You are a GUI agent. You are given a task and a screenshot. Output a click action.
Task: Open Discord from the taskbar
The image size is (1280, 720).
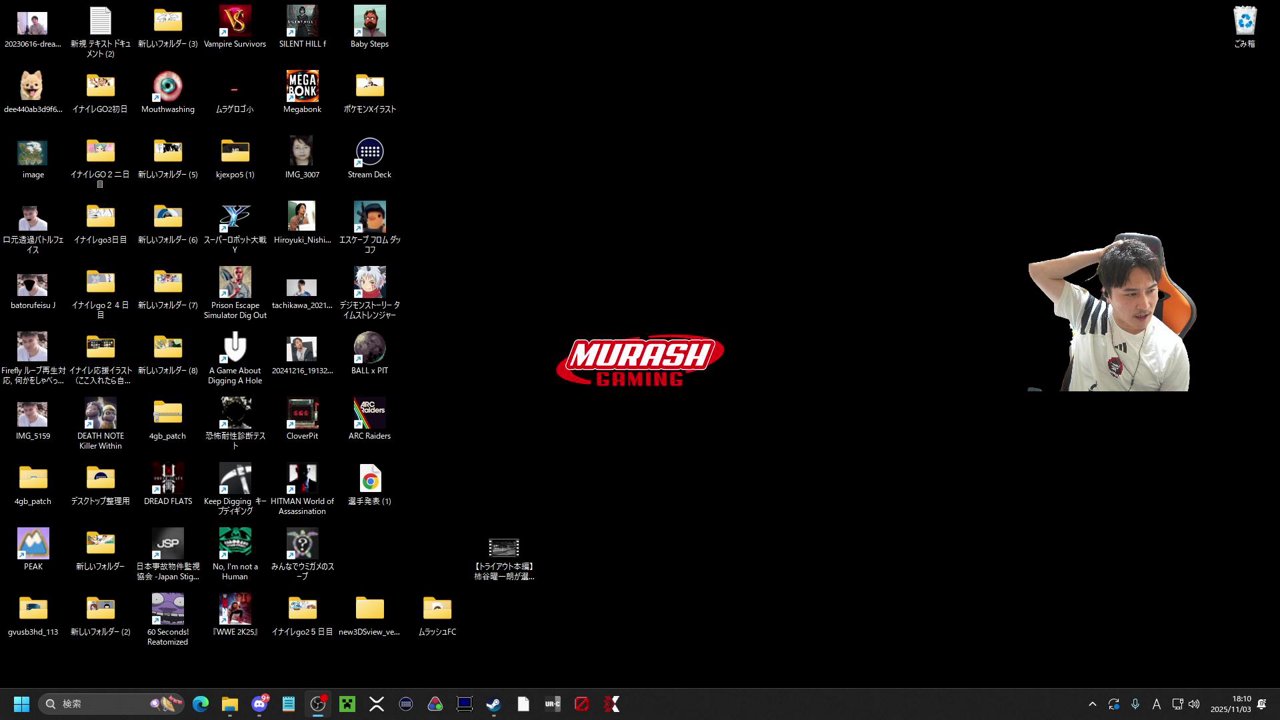[260, 704]
